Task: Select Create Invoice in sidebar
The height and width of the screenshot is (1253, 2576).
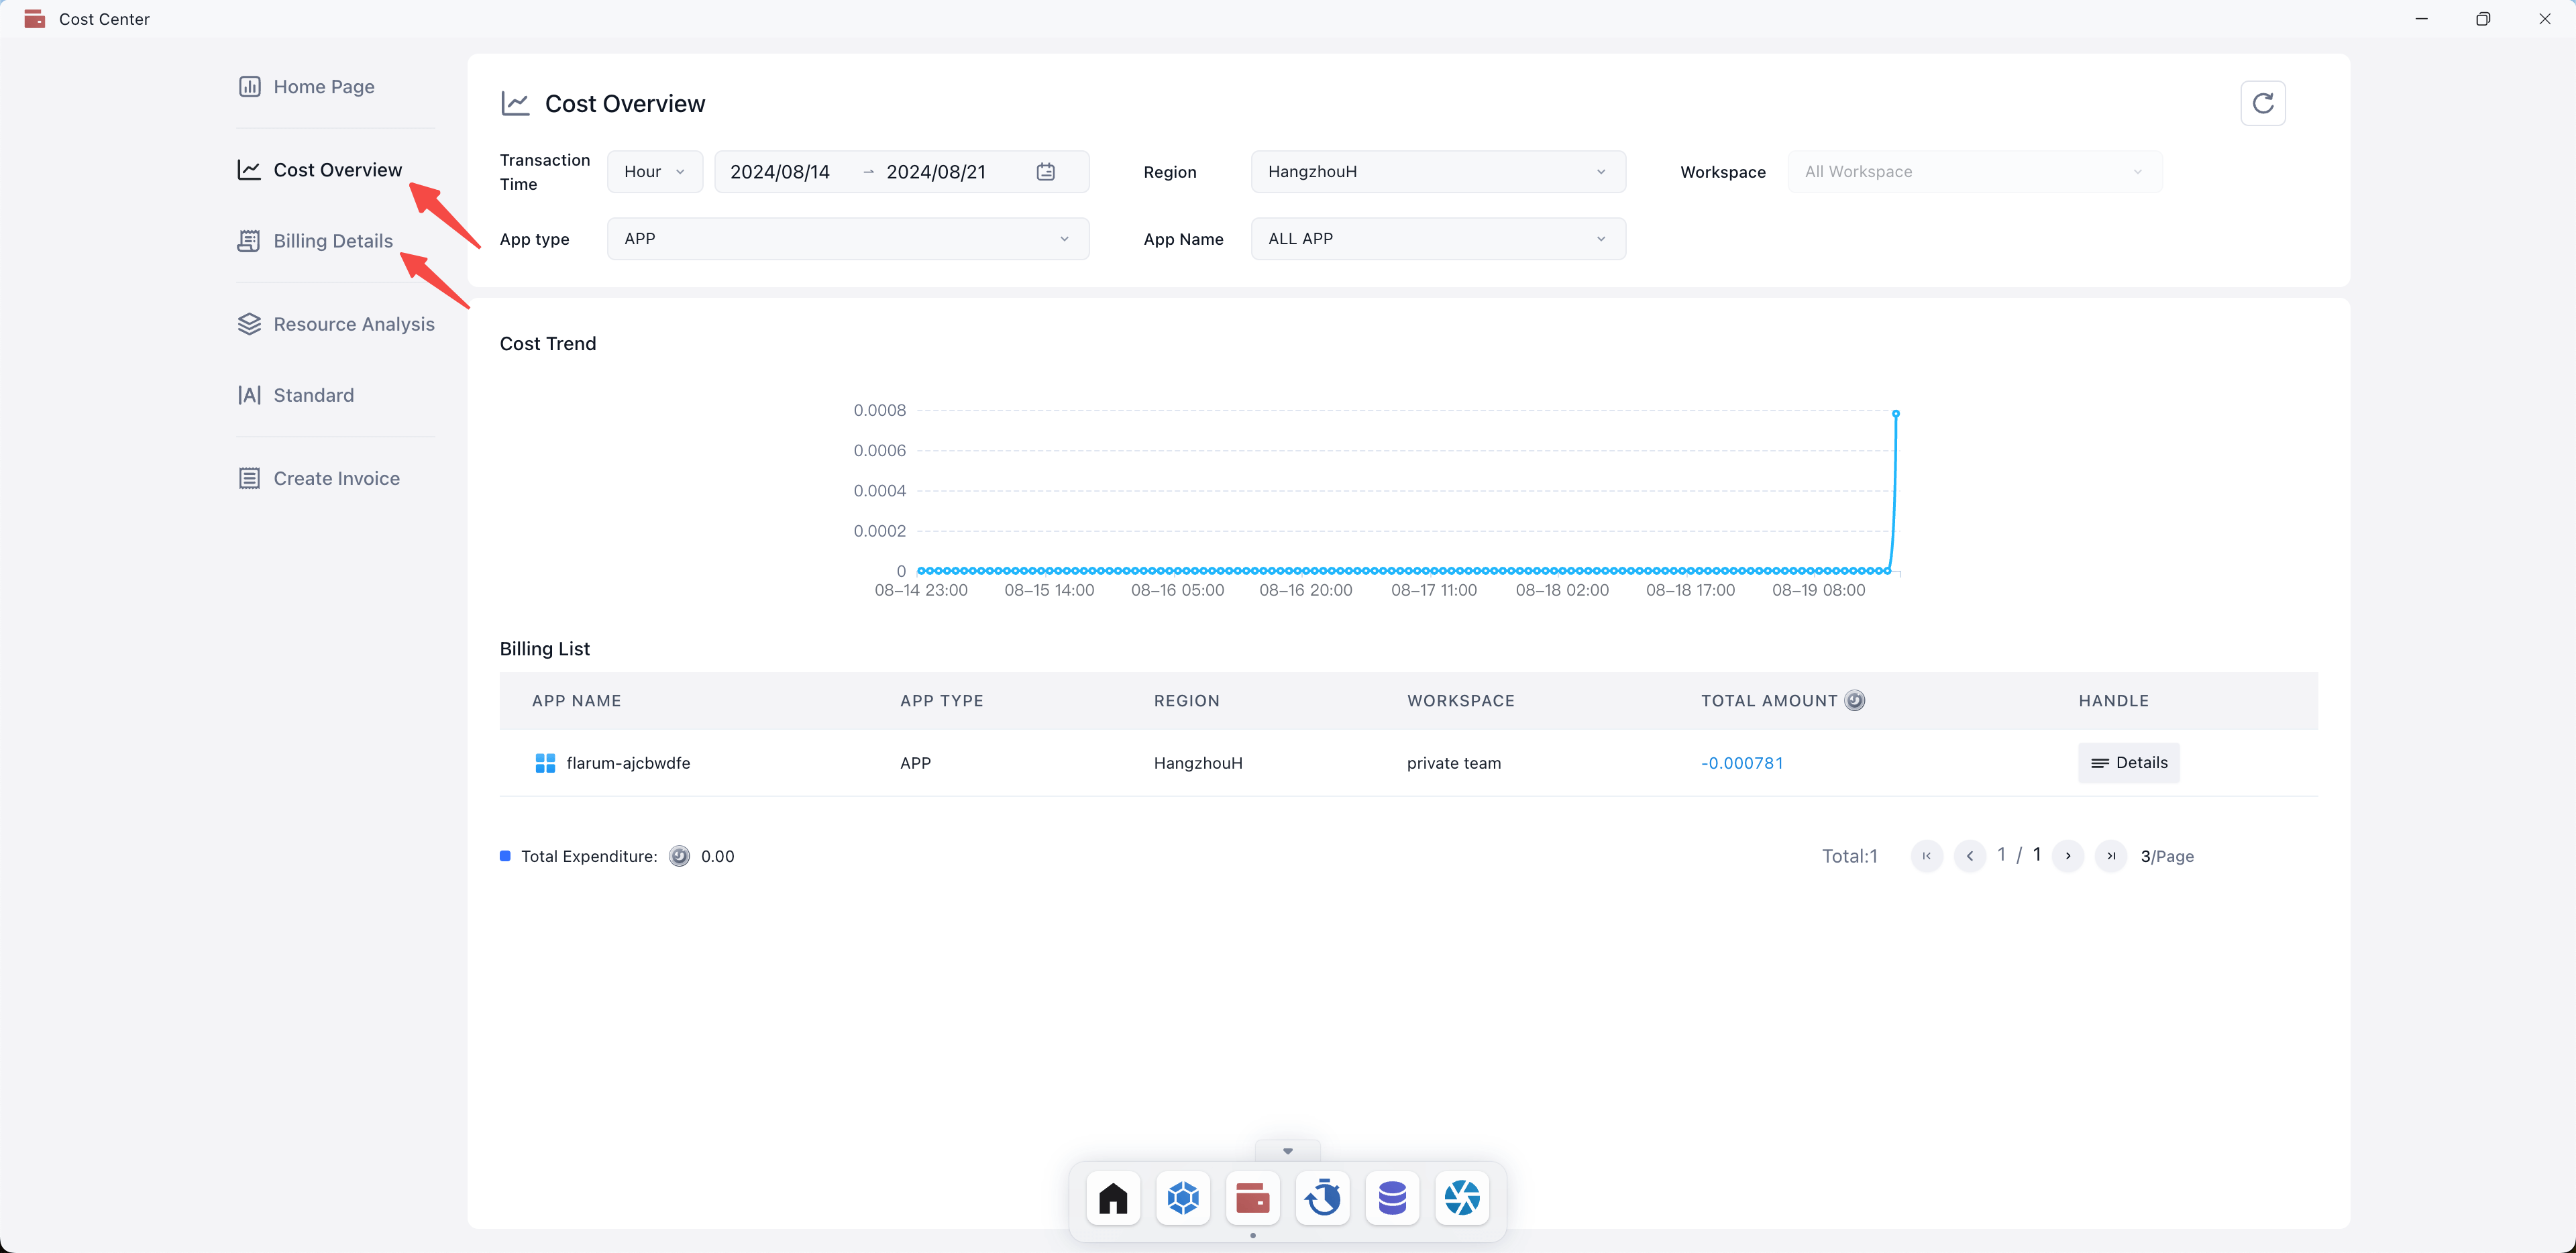Action: click(336, 478)
